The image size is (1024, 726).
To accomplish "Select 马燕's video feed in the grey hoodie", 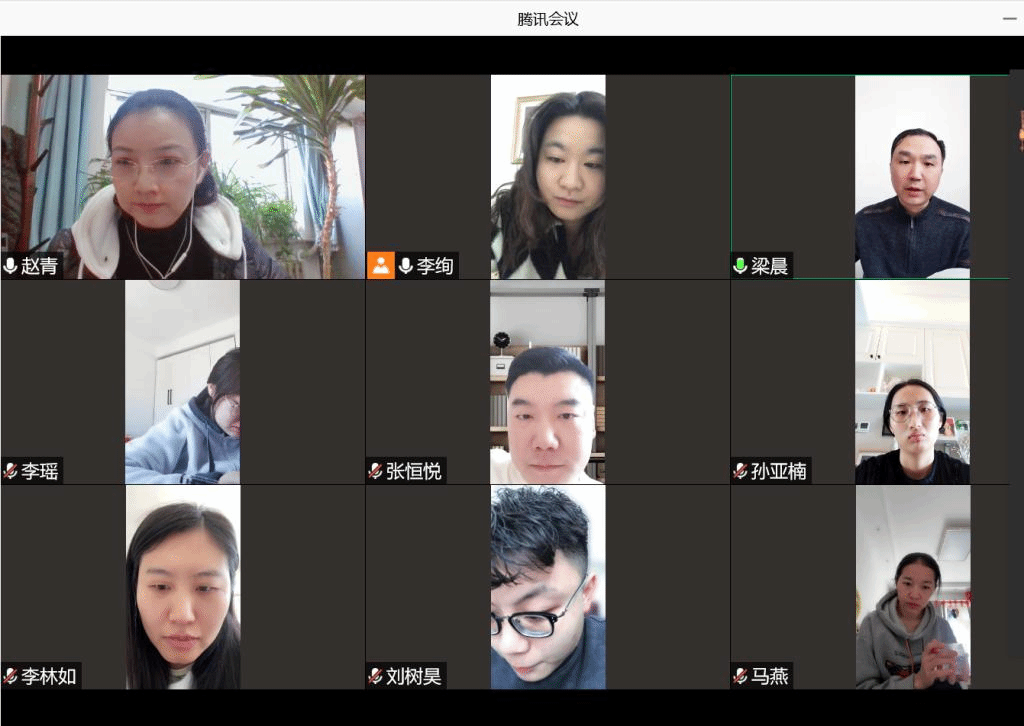I will point(912,587).
